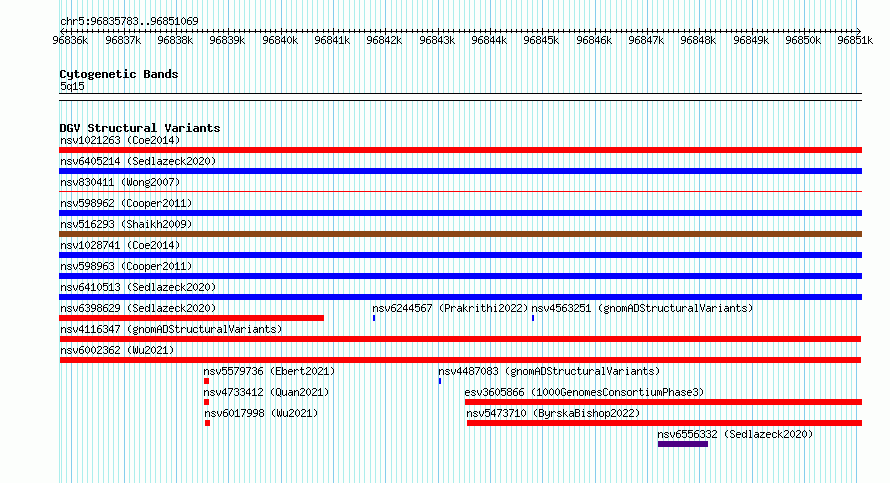
Task: Click the small blue nsv4563251 marker
Action: (533, 318)
